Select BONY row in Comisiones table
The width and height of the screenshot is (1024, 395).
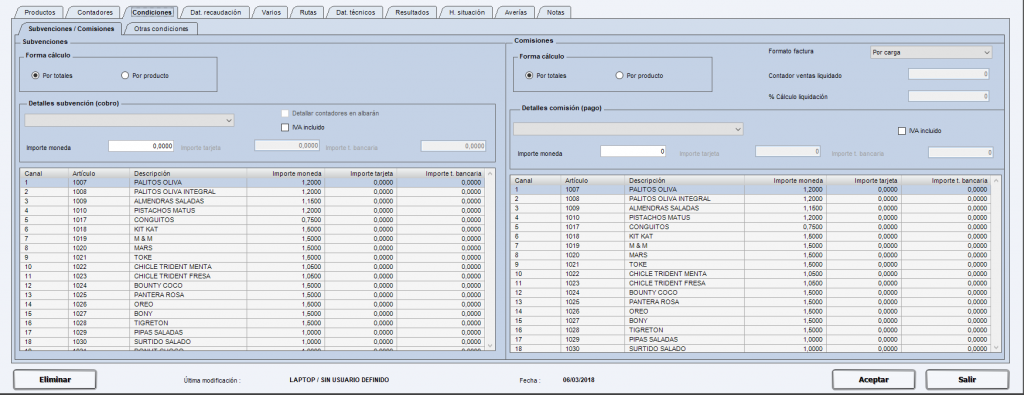751,321
